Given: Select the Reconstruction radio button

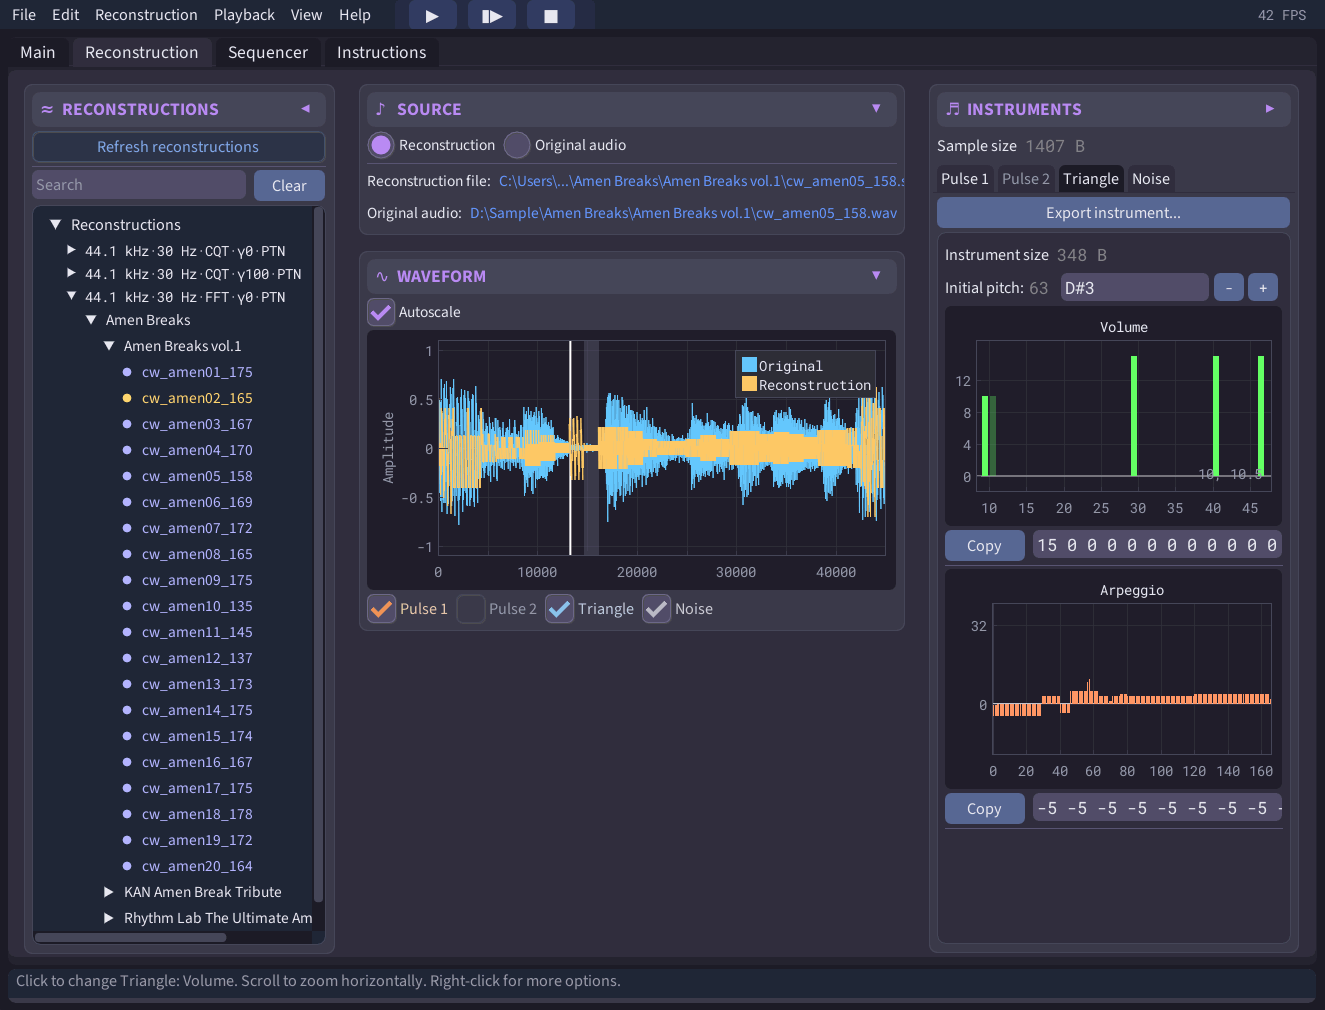Looking at the screenshot, I should point(381,145).
